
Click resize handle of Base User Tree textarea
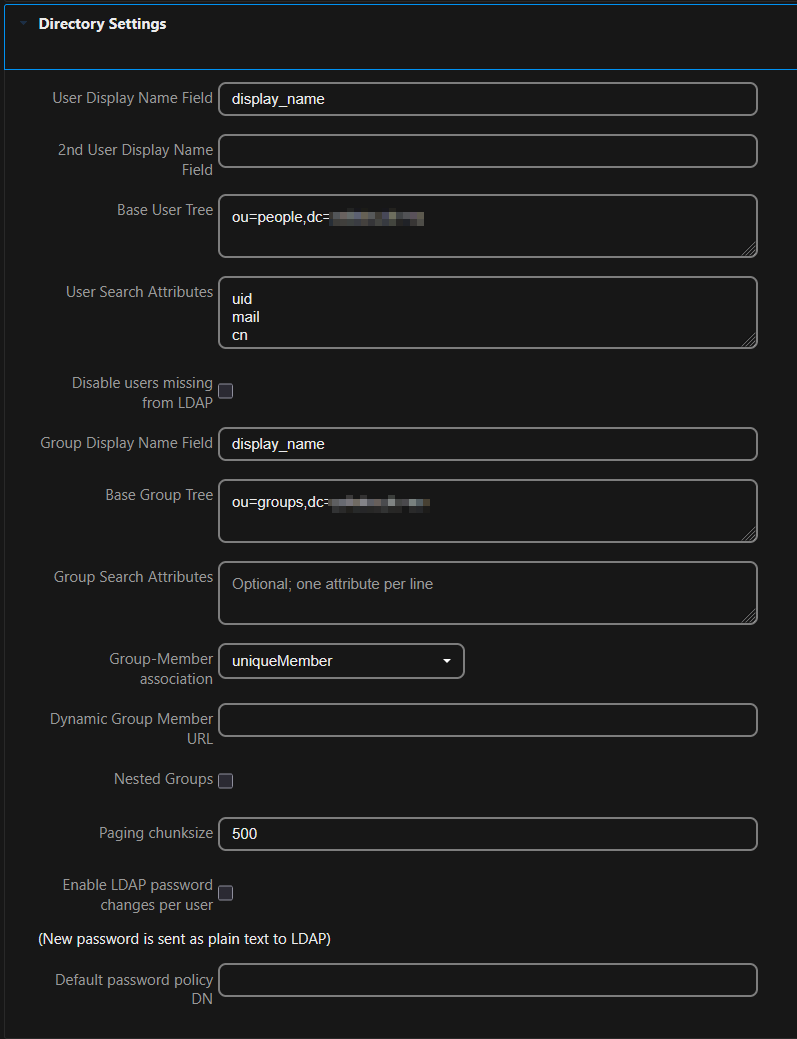(x=749, y=249)
